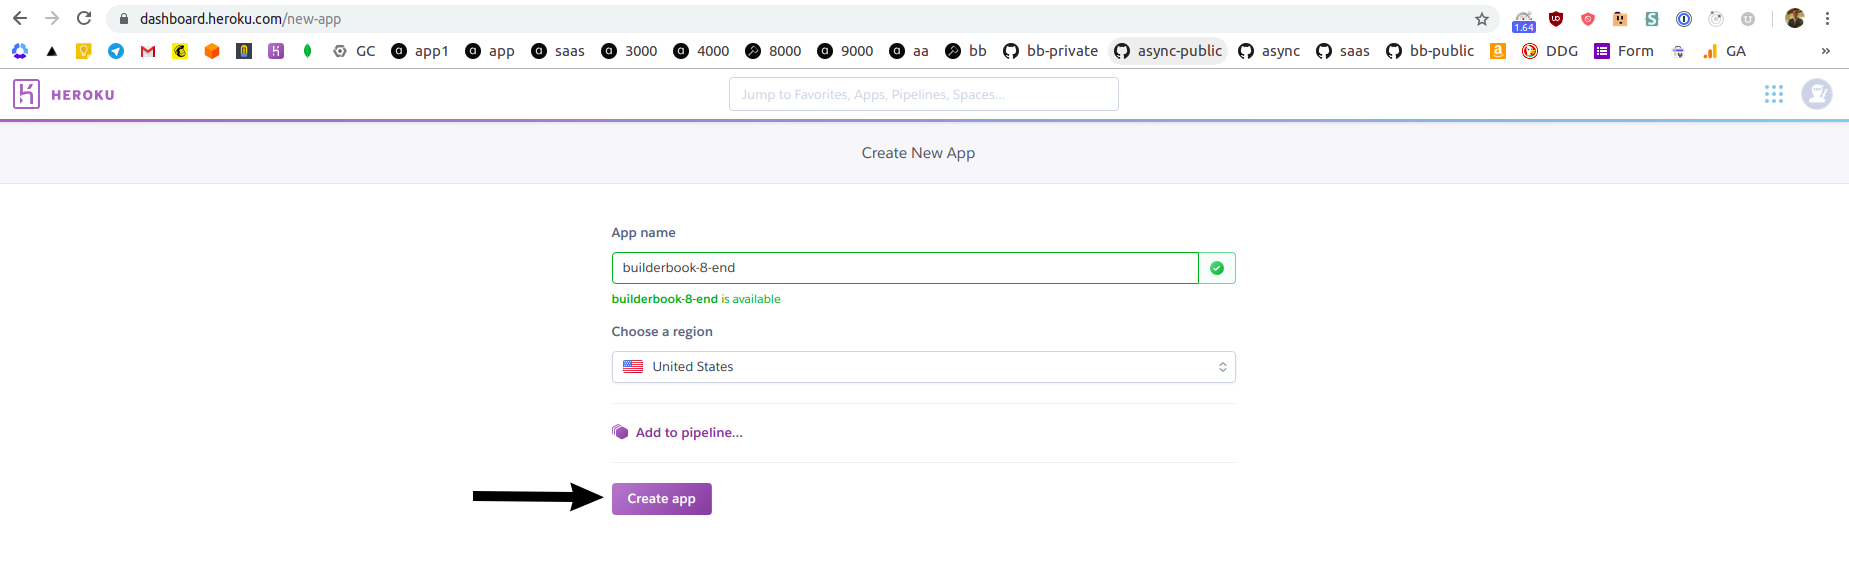Open the Amazon bookmark icon
The width and height of the screenshot is (1849, 584).
point(1498,51)
